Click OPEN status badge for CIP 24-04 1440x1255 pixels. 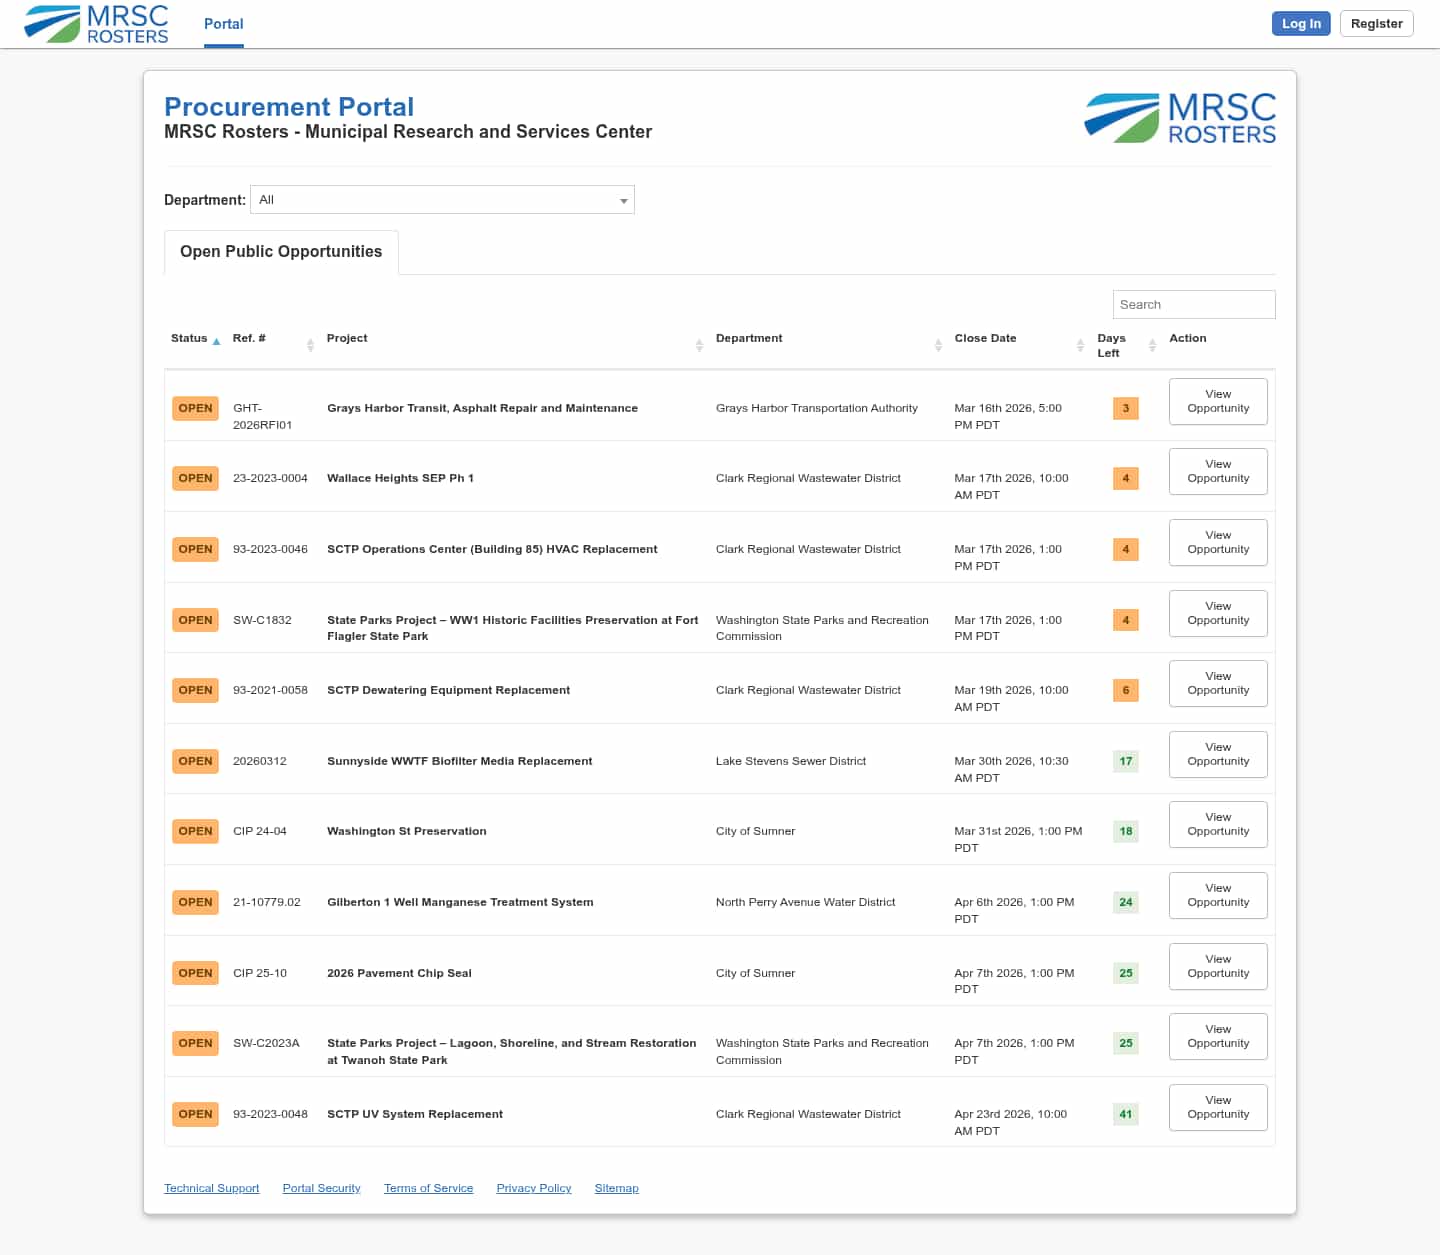point(195,831)
